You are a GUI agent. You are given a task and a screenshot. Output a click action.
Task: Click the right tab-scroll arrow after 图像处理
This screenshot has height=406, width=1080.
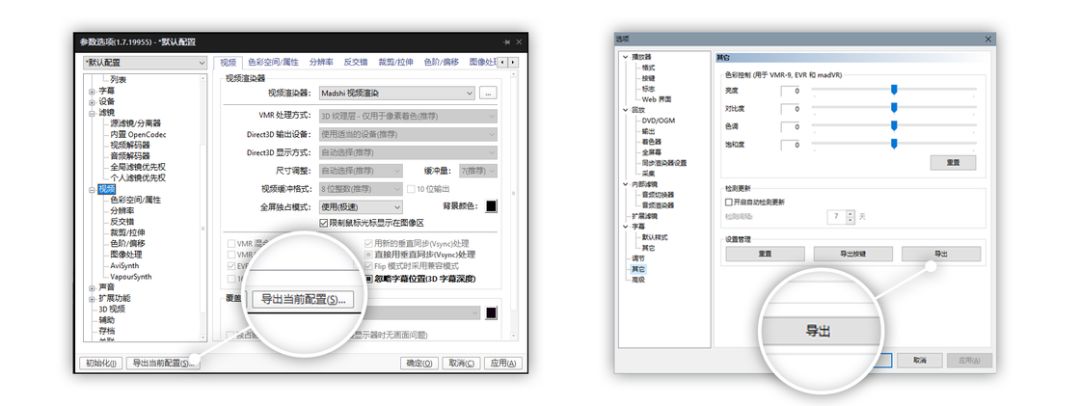512,62
